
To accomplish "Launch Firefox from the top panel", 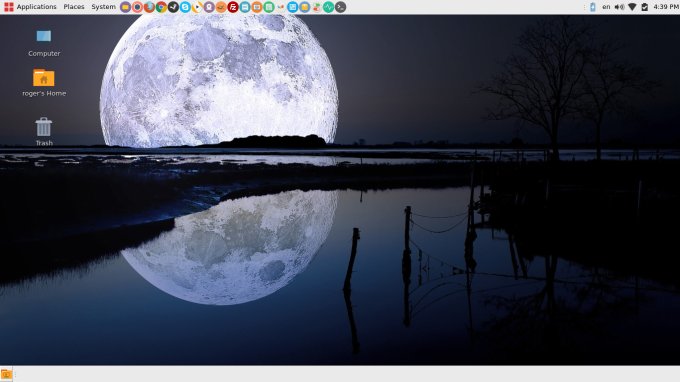I will 149,7.
